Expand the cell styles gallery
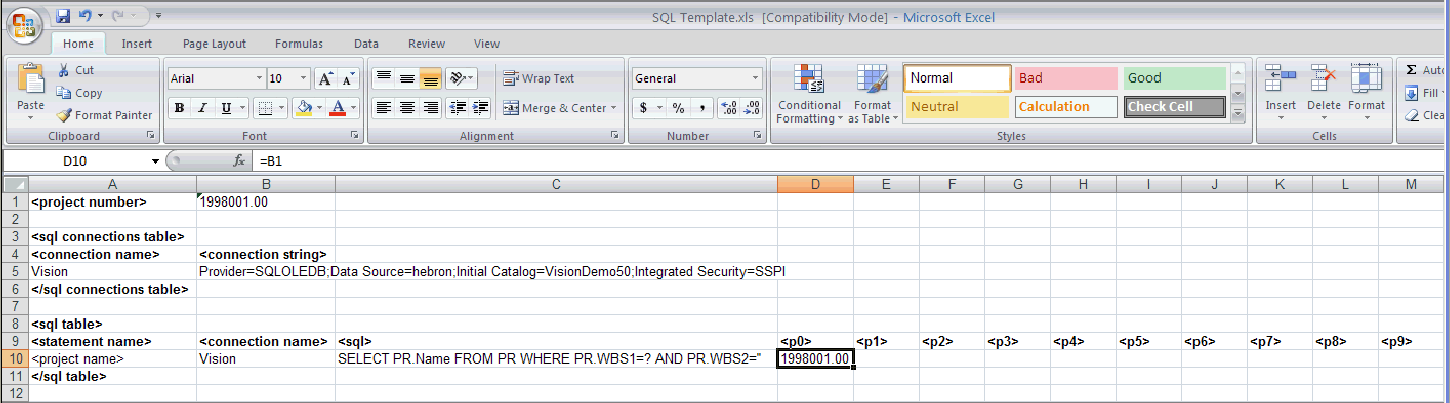1450x403 pixels. (1238, 114)
